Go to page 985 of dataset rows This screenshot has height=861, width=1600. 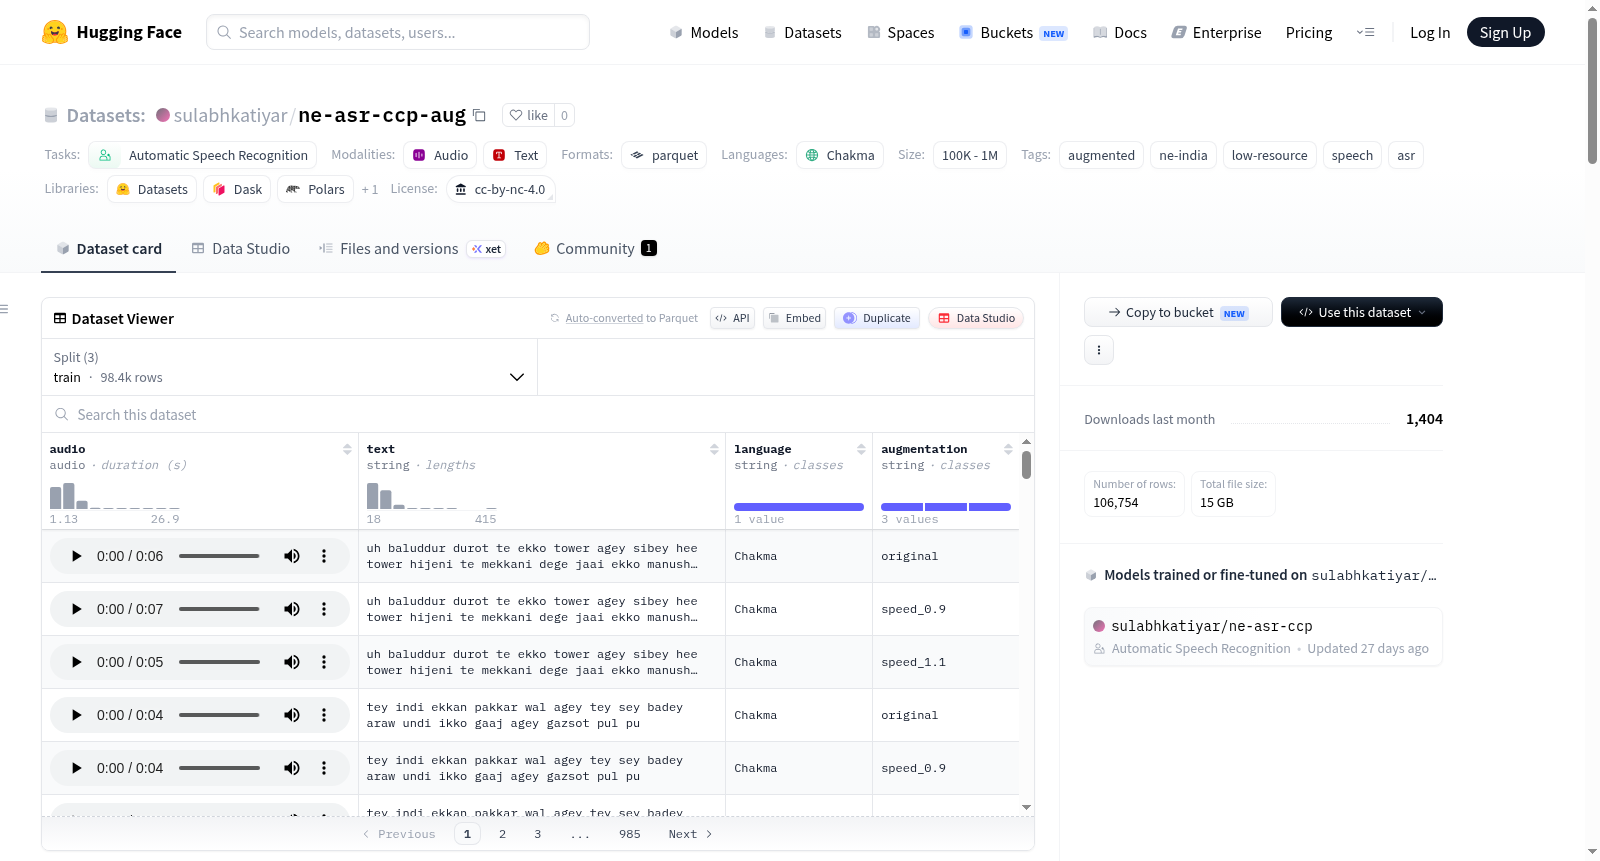pyautogui.click(x=630, y=834)
